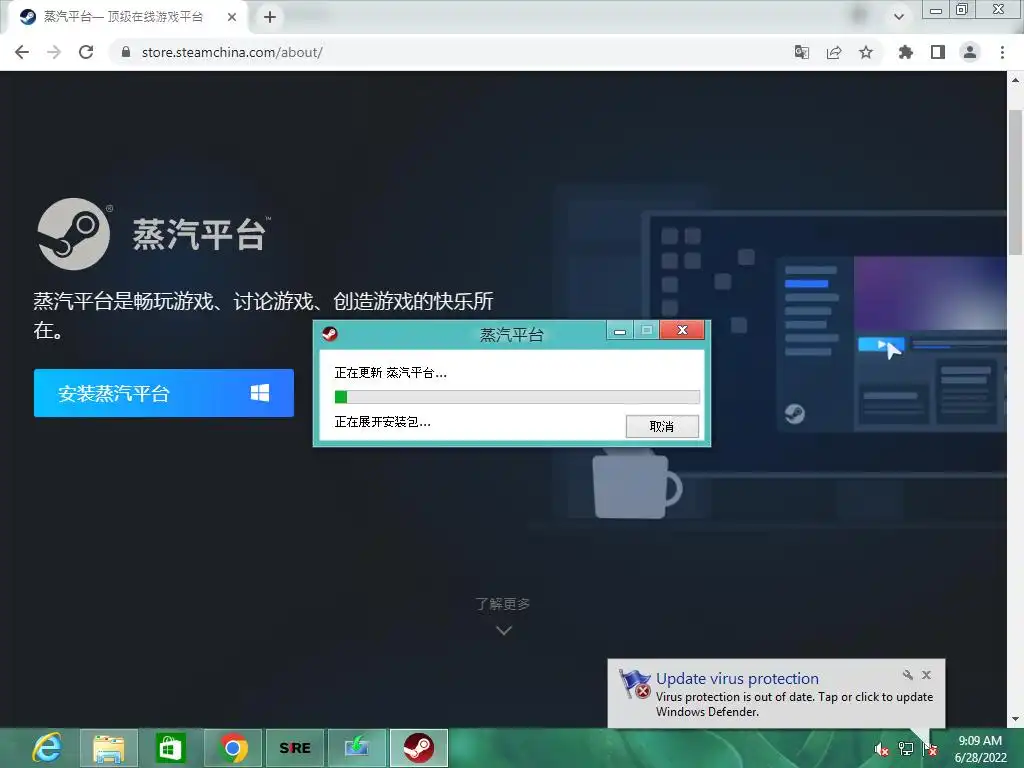
Task: Click the browser forward arrow
Action: [x=54, y=52]
